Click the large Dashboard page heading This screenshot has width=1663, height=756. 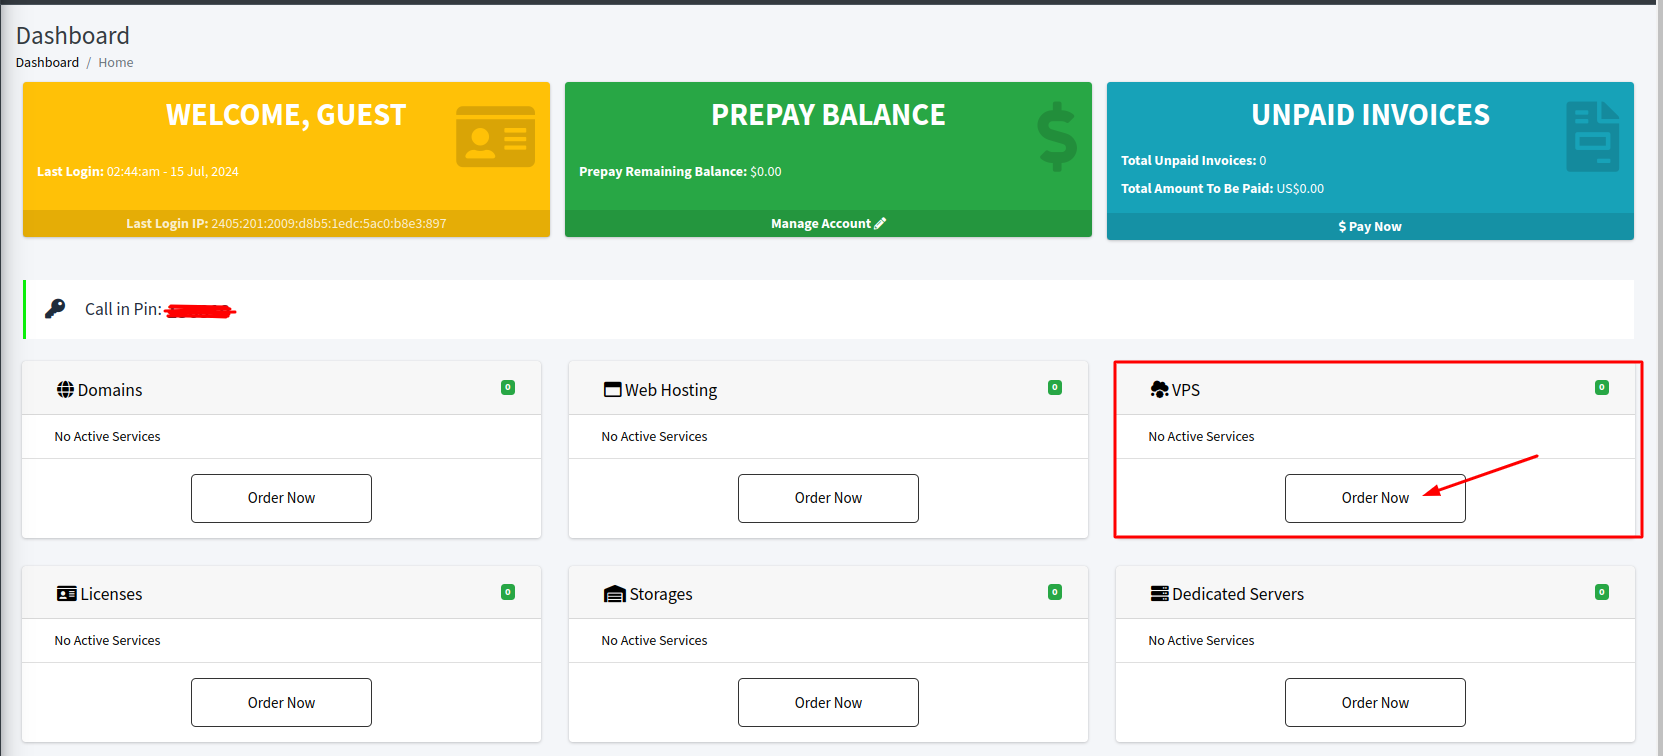pos(73,36)
